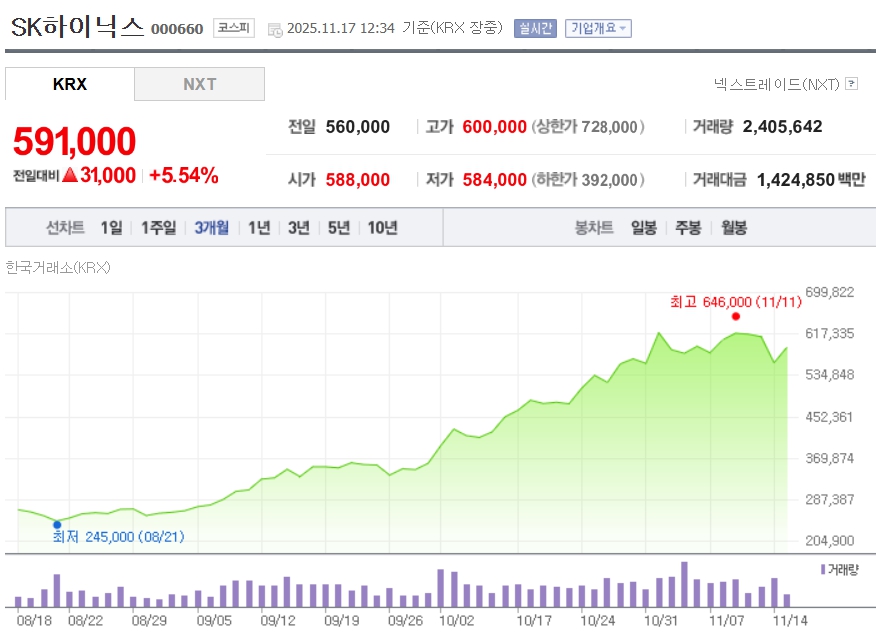Click the 코스피 market badge
This screenshot has height=639, width=876.
(x=234, y=28)
